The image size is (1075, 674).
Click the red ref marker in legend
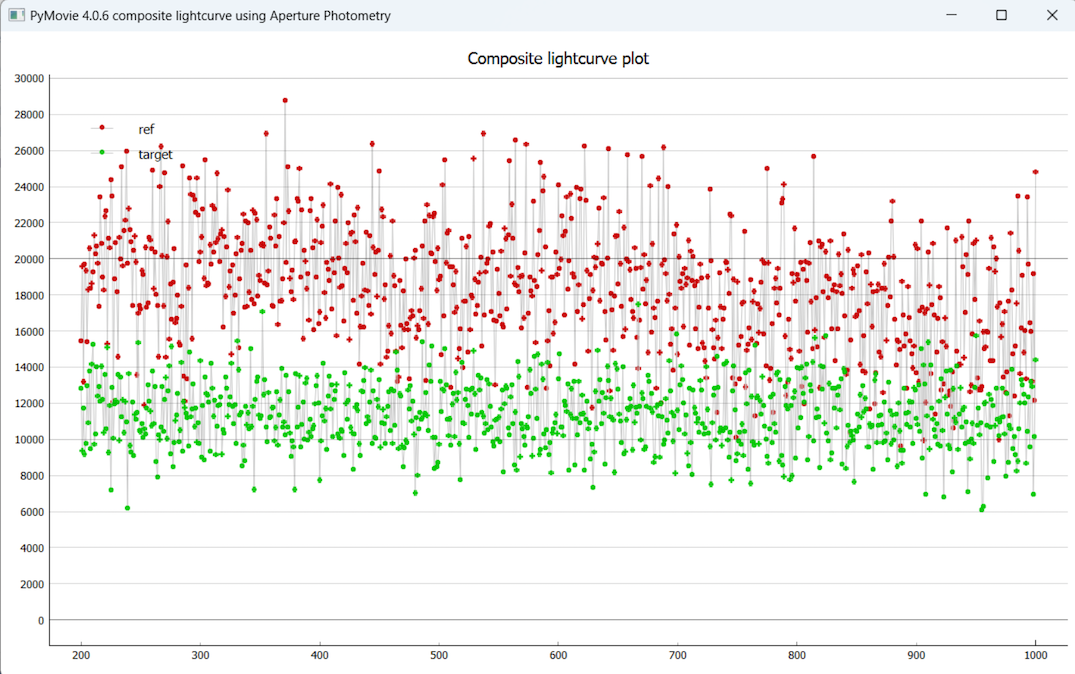click(102, 128)
